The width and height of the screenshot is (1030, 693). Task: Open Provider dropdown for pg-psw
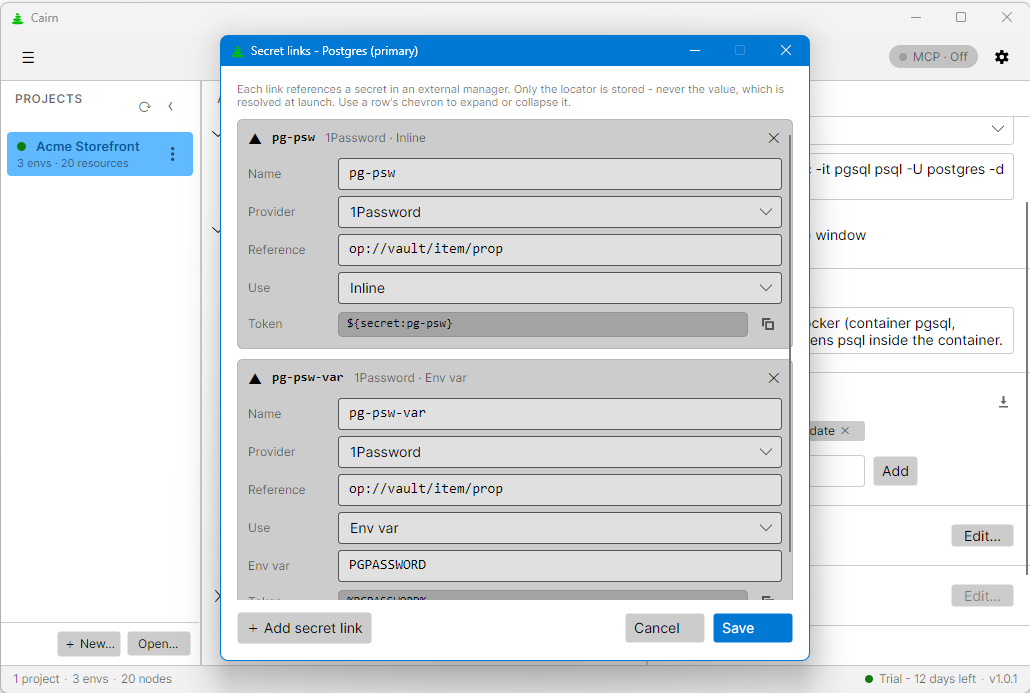coord(560,212)
